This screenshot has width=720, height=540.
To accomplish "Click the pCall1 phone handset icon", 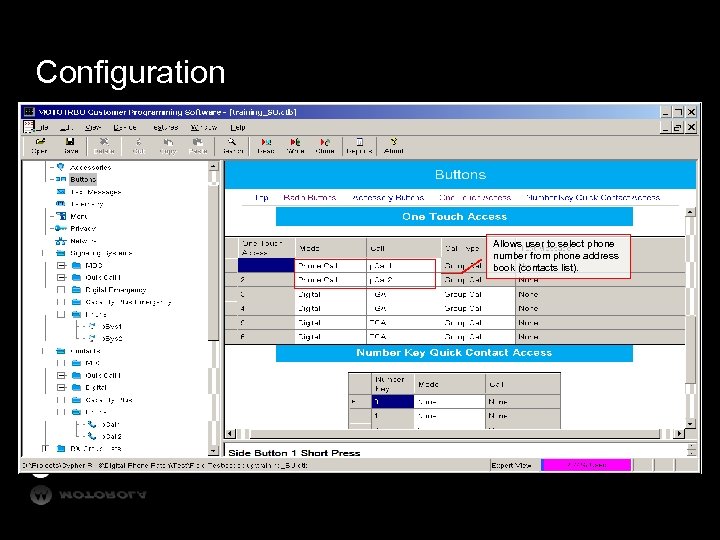I will pyautogui.click(x=92, y=424).
